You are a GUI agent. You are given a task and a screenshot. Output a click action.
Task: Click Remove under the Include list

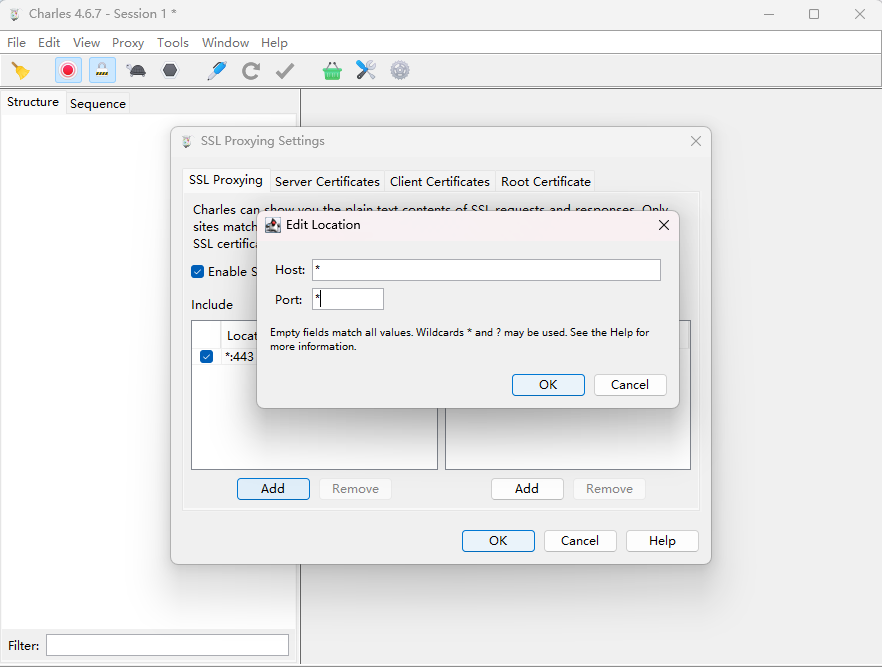tap(355, 489)
